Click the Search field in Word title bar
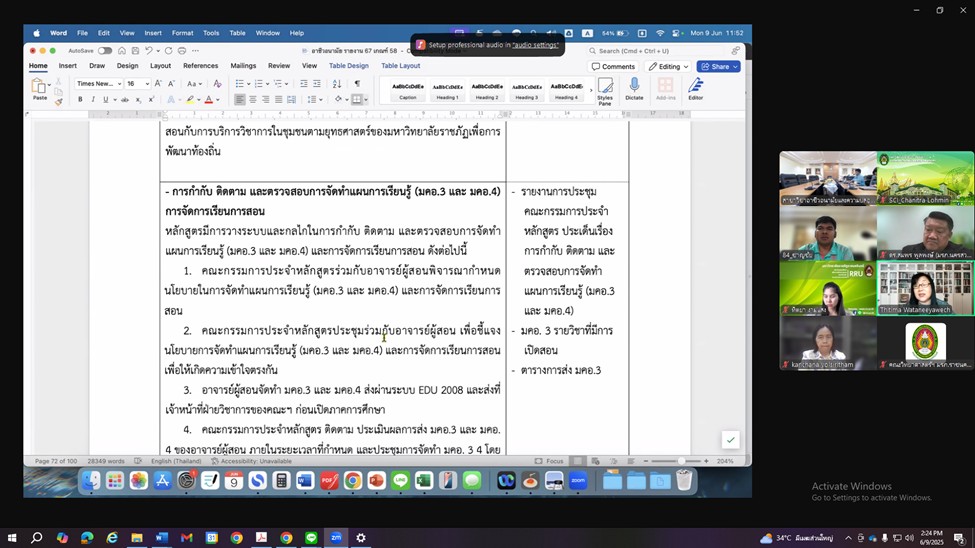Screen dimensions: 975x548 click(x=660, y=51)
